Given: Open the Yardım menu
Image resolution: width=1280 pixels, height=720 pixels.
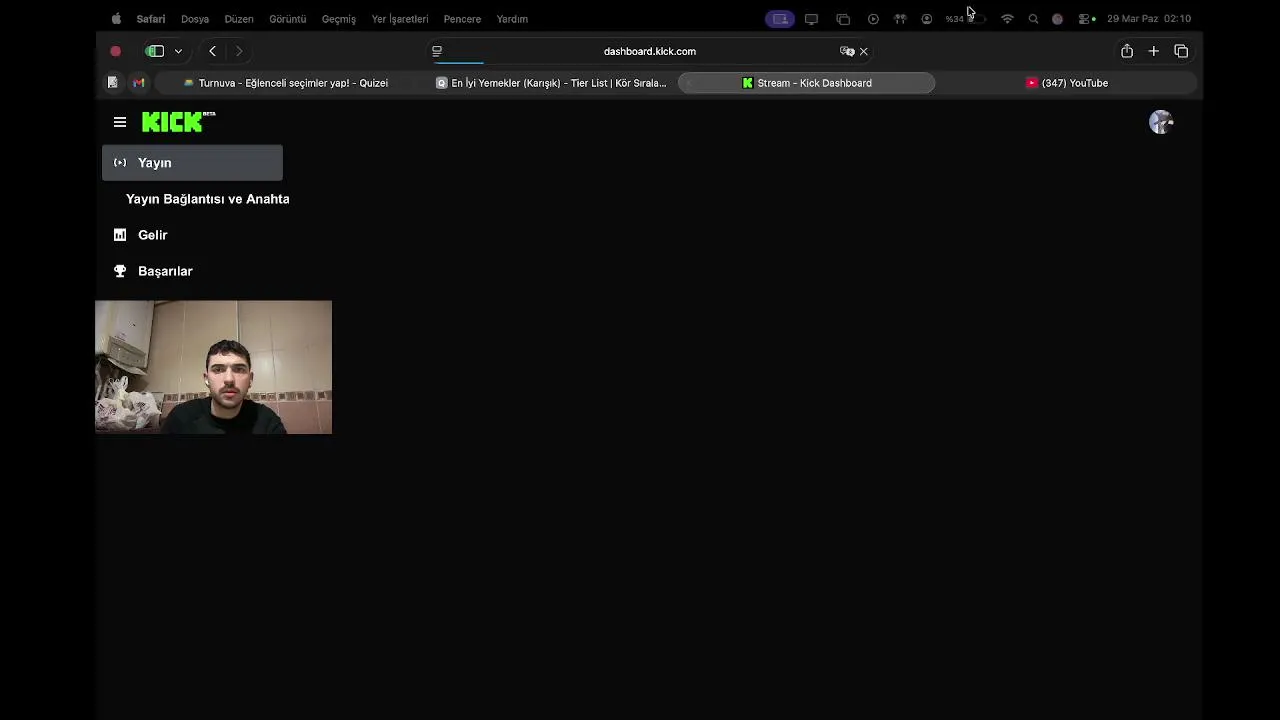Looking at the screenshot, I should pos(512,19).
